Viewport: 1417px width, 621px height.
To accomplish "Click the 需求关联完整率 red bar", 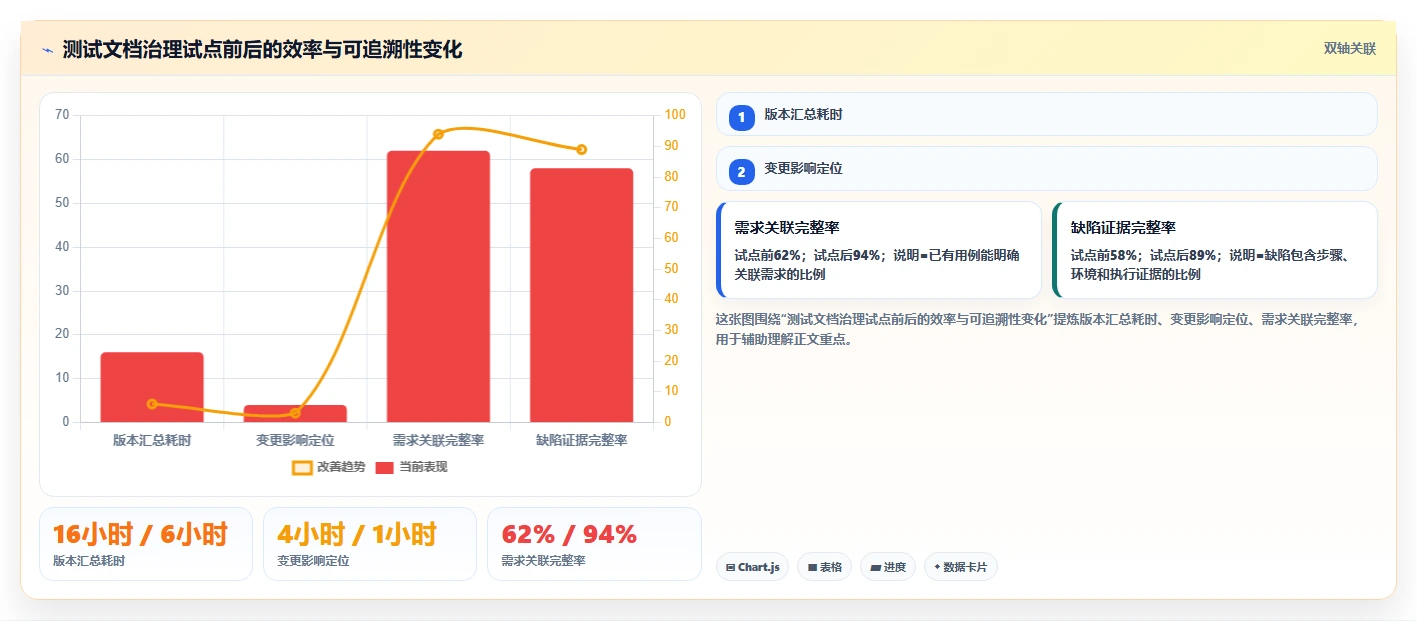I will click(x=438, y=286).
